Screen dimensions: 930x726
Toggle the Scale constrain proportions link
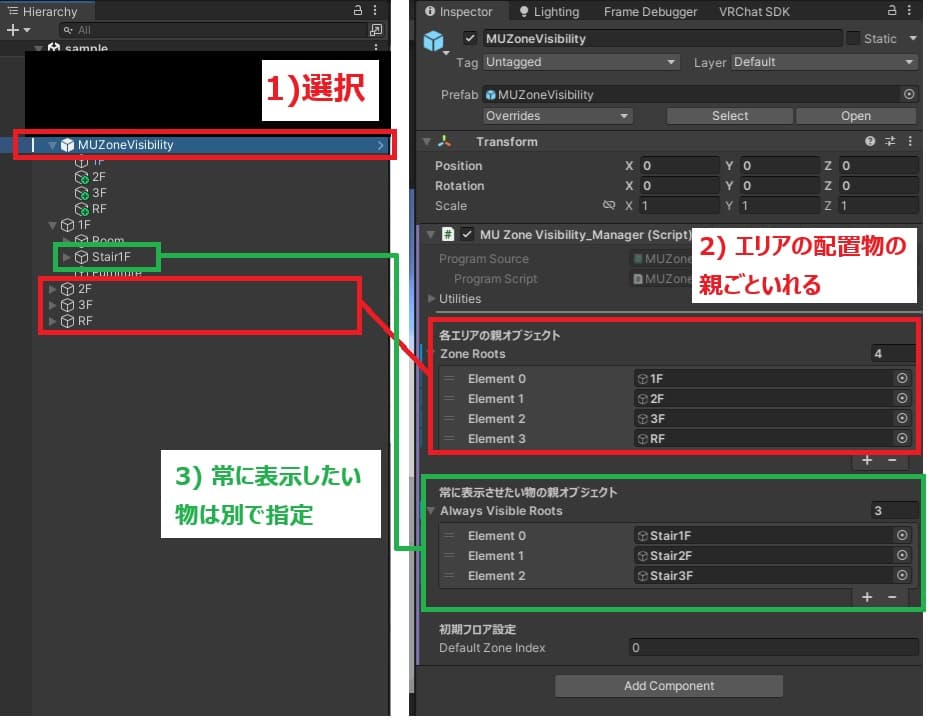609,205
